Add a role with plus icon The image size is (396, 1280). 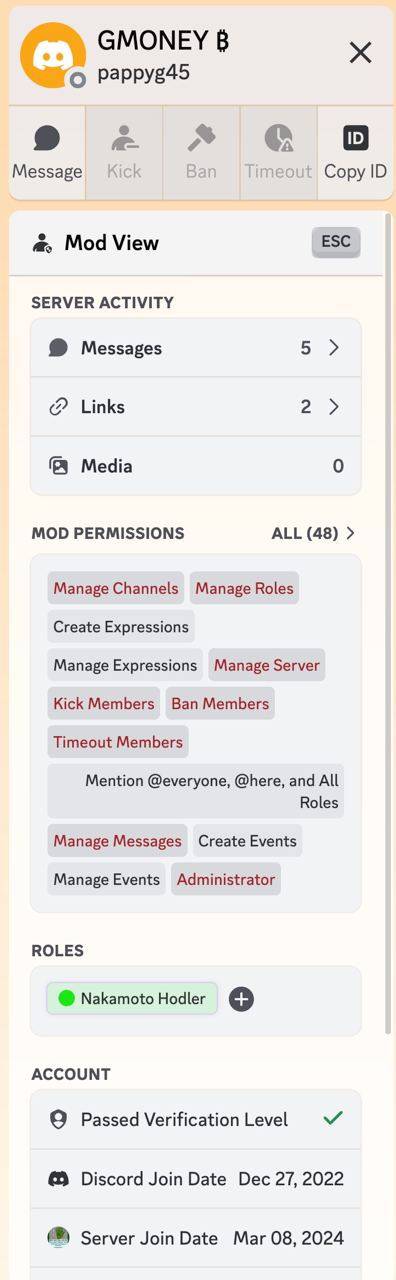[x=241, y=999]
